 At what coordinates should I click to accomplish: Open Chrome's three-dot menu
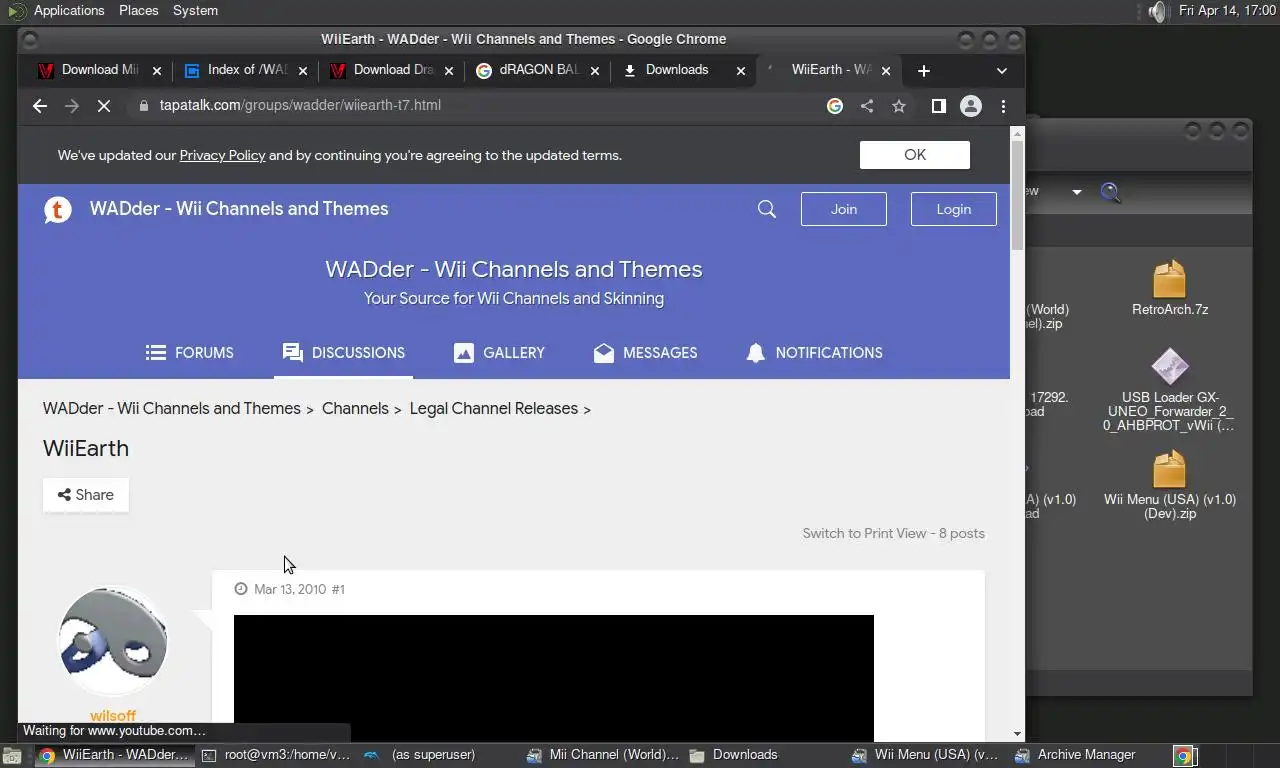click(x=1003, y=106)
